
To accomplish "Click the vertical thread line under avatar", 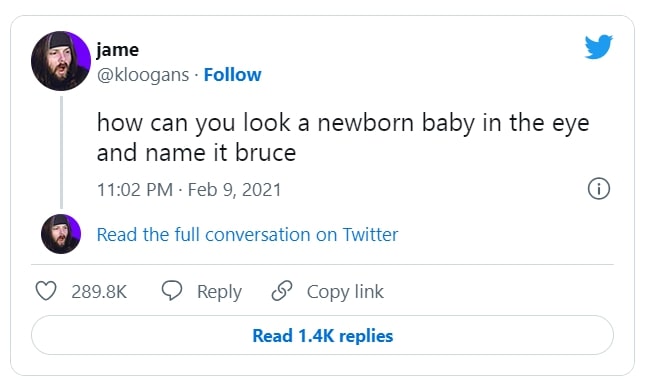I will click(x=61, y=152).
